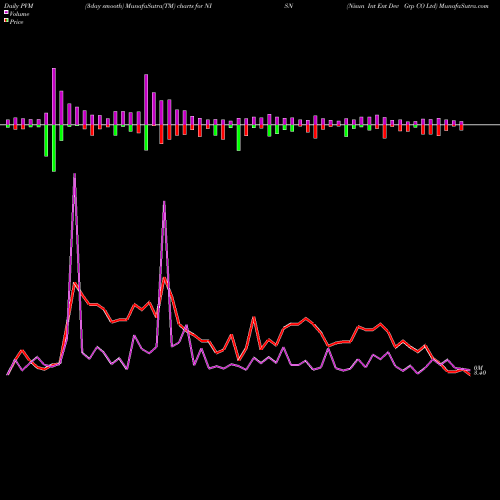Click the 'Price' legend label

(16, 22)
